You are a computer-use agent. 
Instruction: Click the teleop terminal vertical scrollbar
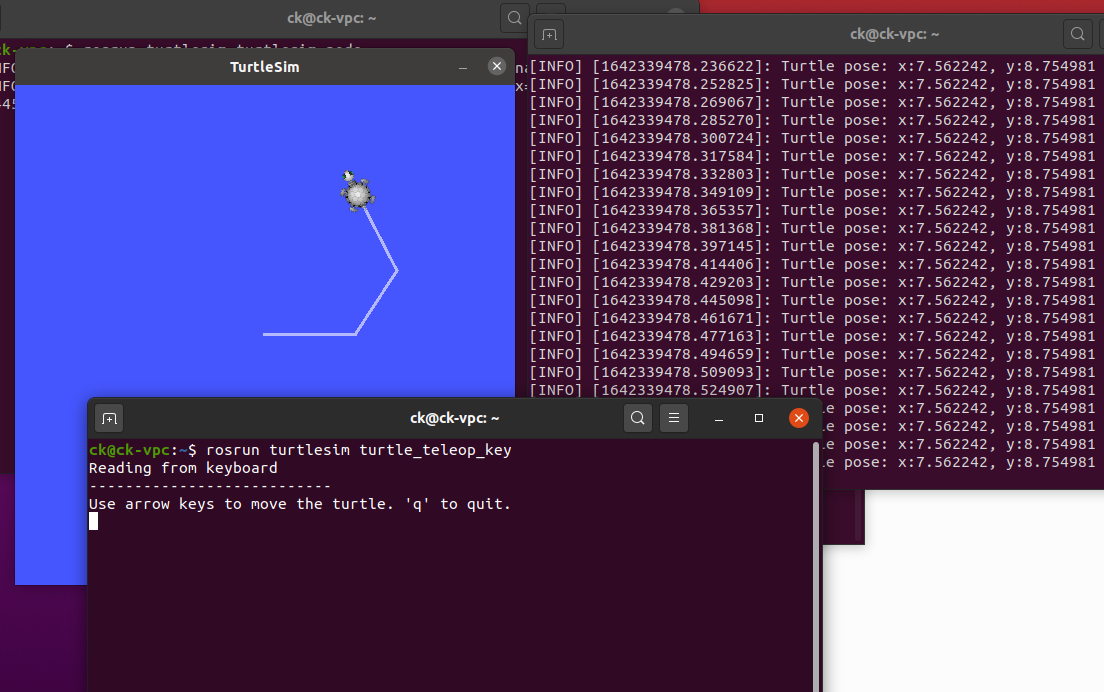(816, 567)
